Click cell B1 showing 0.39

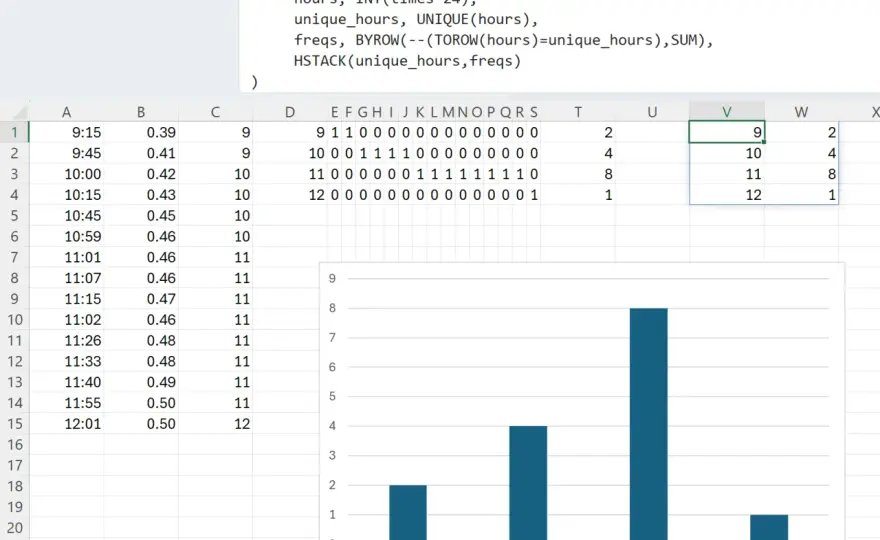(141, 132)
